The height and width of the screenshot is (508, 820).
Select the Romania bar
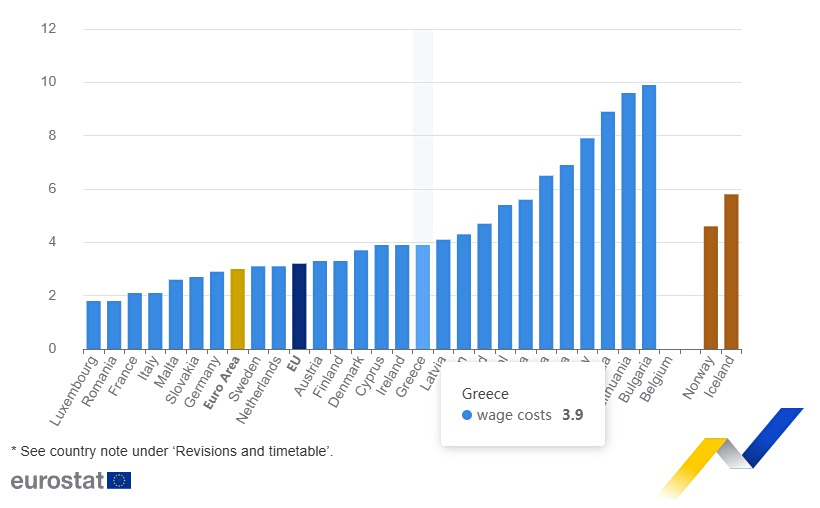click(114, 325)
